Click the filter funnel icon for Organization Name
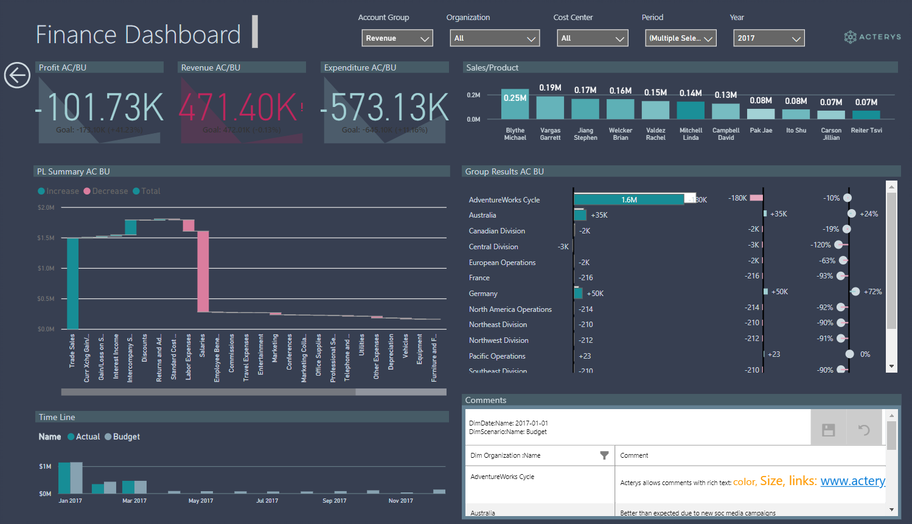This screenshot has width=912, height=524. coord(604,455)
